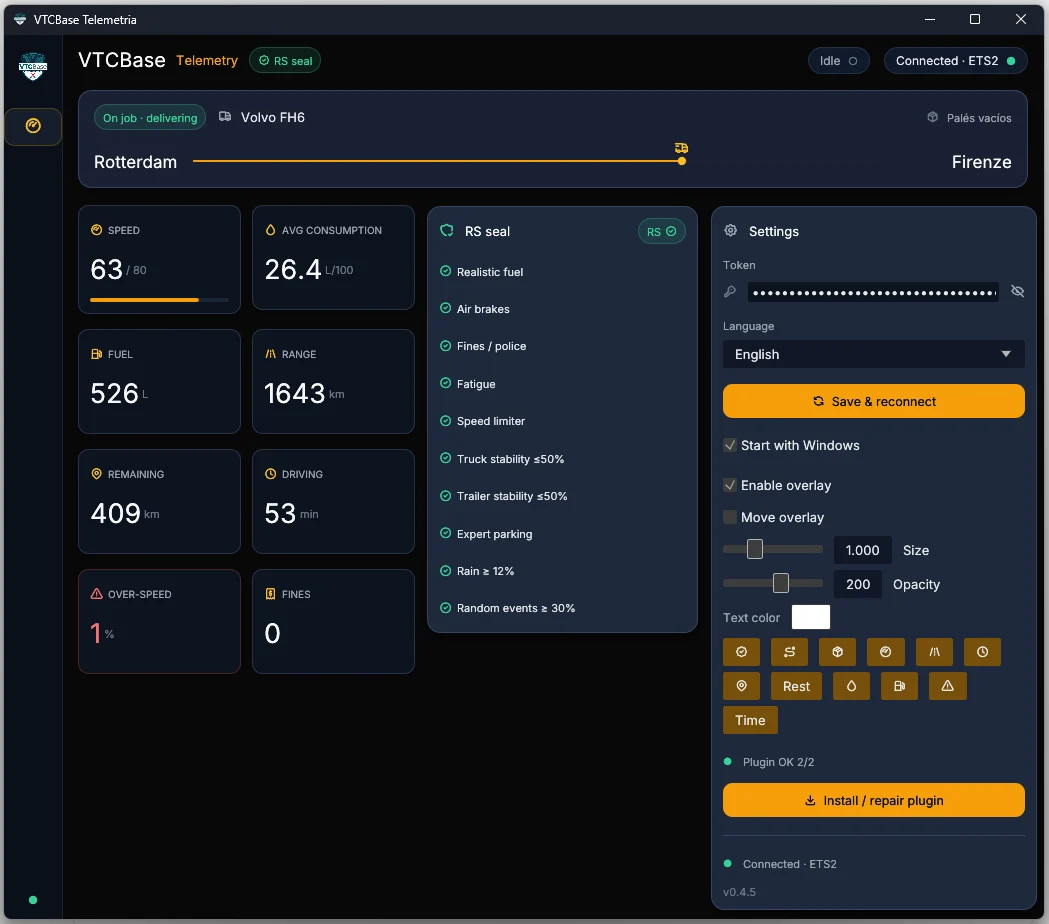Open the white Text color swatch
Image resolution: width=1049 pixels, height=924 pixels.
click(x=811, y=617)
